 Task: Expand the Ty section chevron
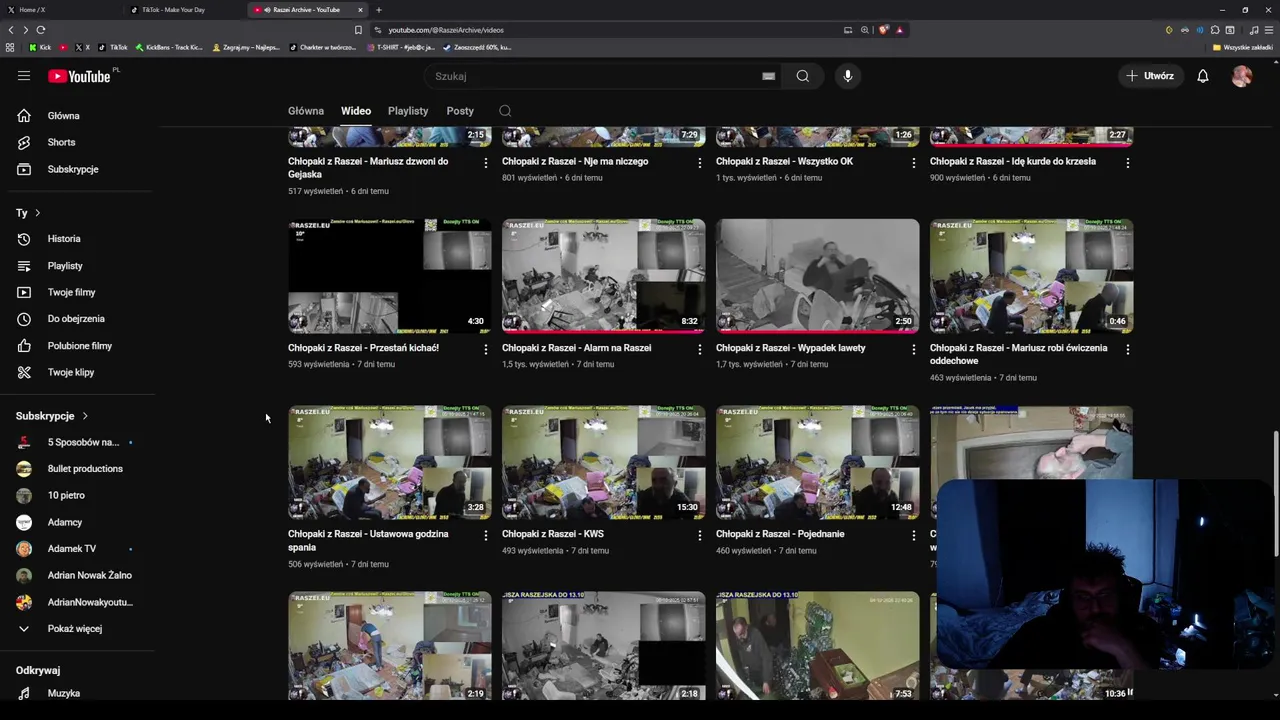[x=37, y=213]
